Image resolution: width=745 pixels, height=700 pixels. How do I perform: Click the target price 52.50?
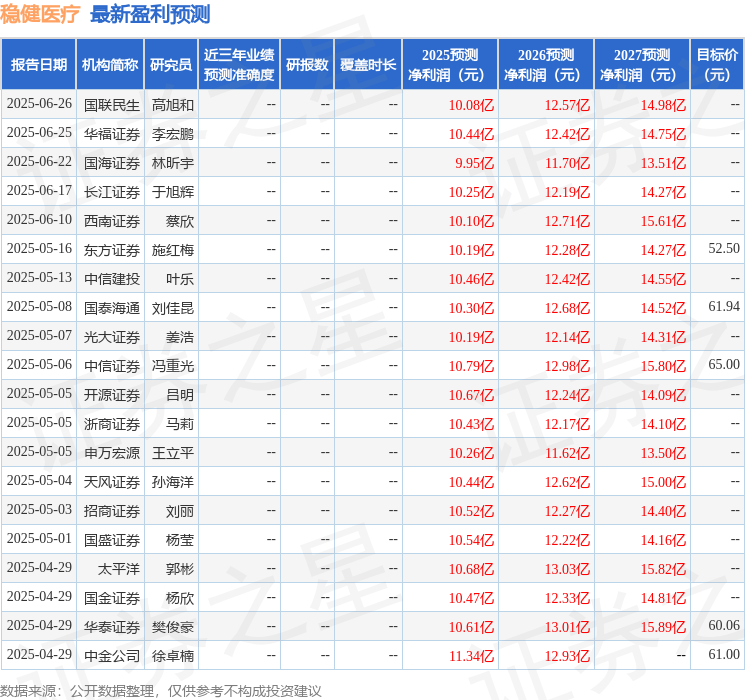pyautogui.click(x=724, y=249)
